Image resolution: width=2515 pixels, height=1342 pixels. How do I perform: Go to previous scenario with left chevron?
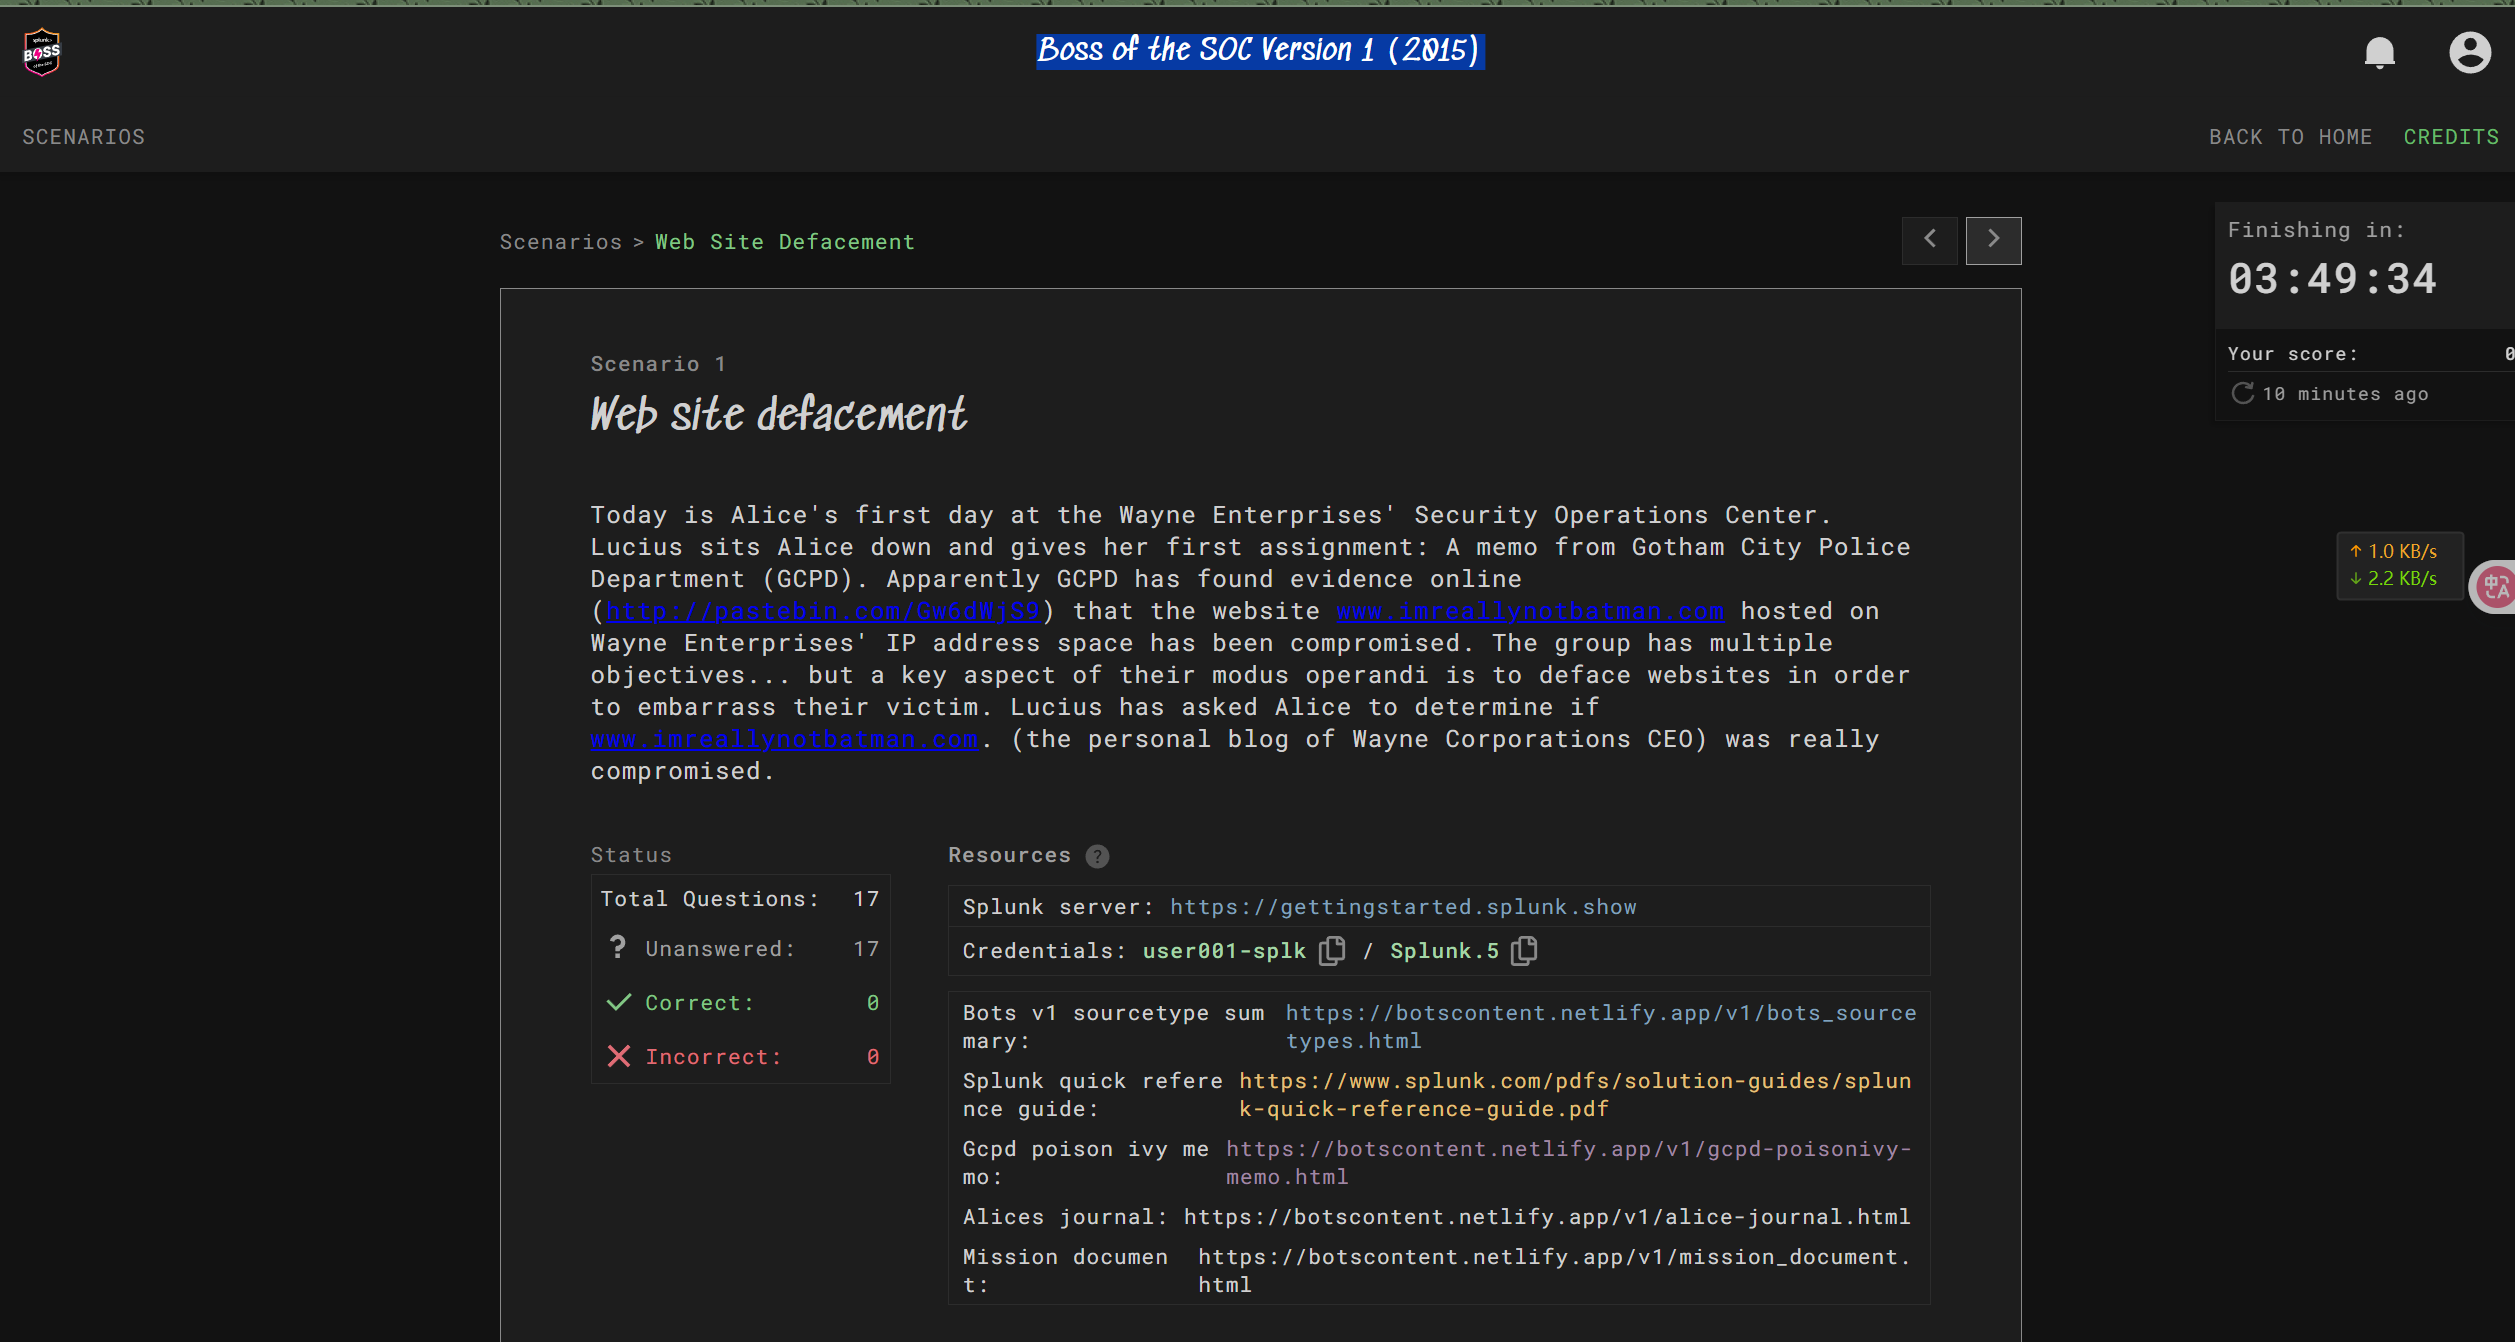click(x=1929, y=240)
